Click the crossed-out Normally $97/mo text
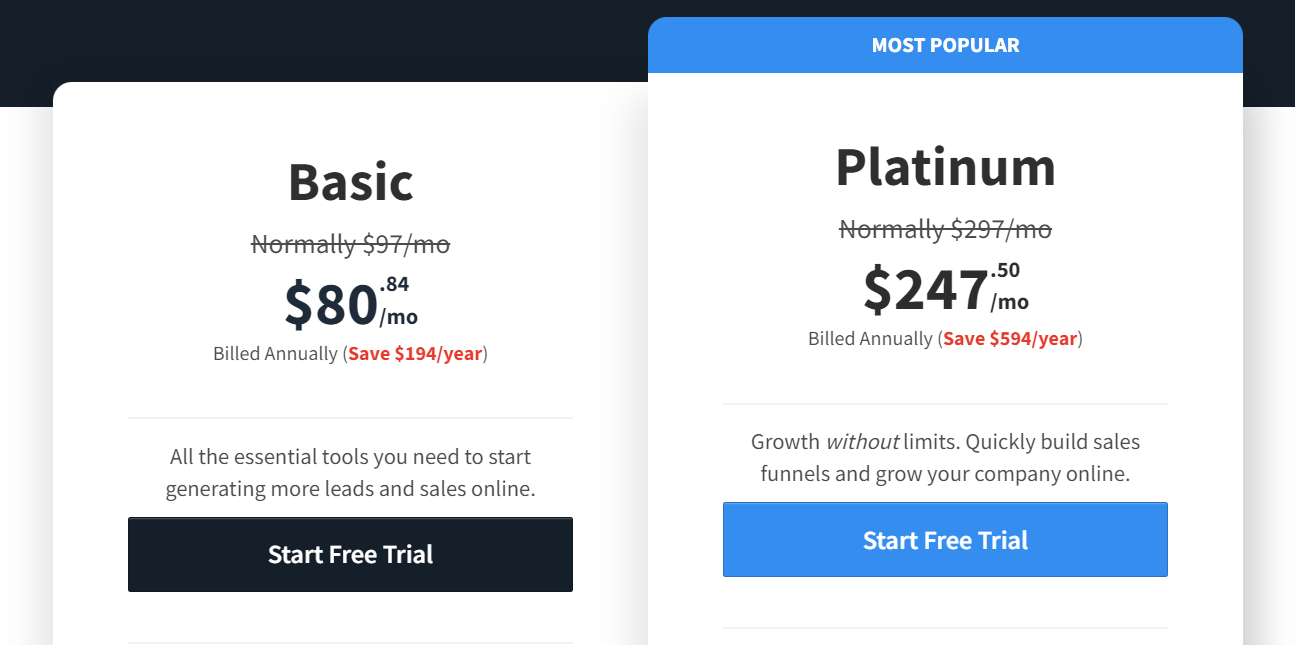This screenshot has height=645, width=1295. point(350,244)
